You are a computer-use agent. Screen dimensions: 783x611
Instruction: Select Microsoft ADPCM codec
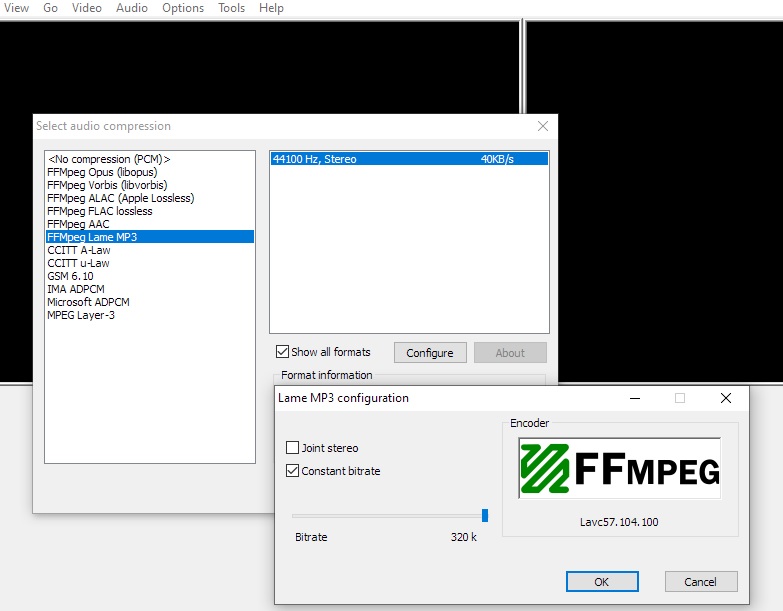(150, 302)
